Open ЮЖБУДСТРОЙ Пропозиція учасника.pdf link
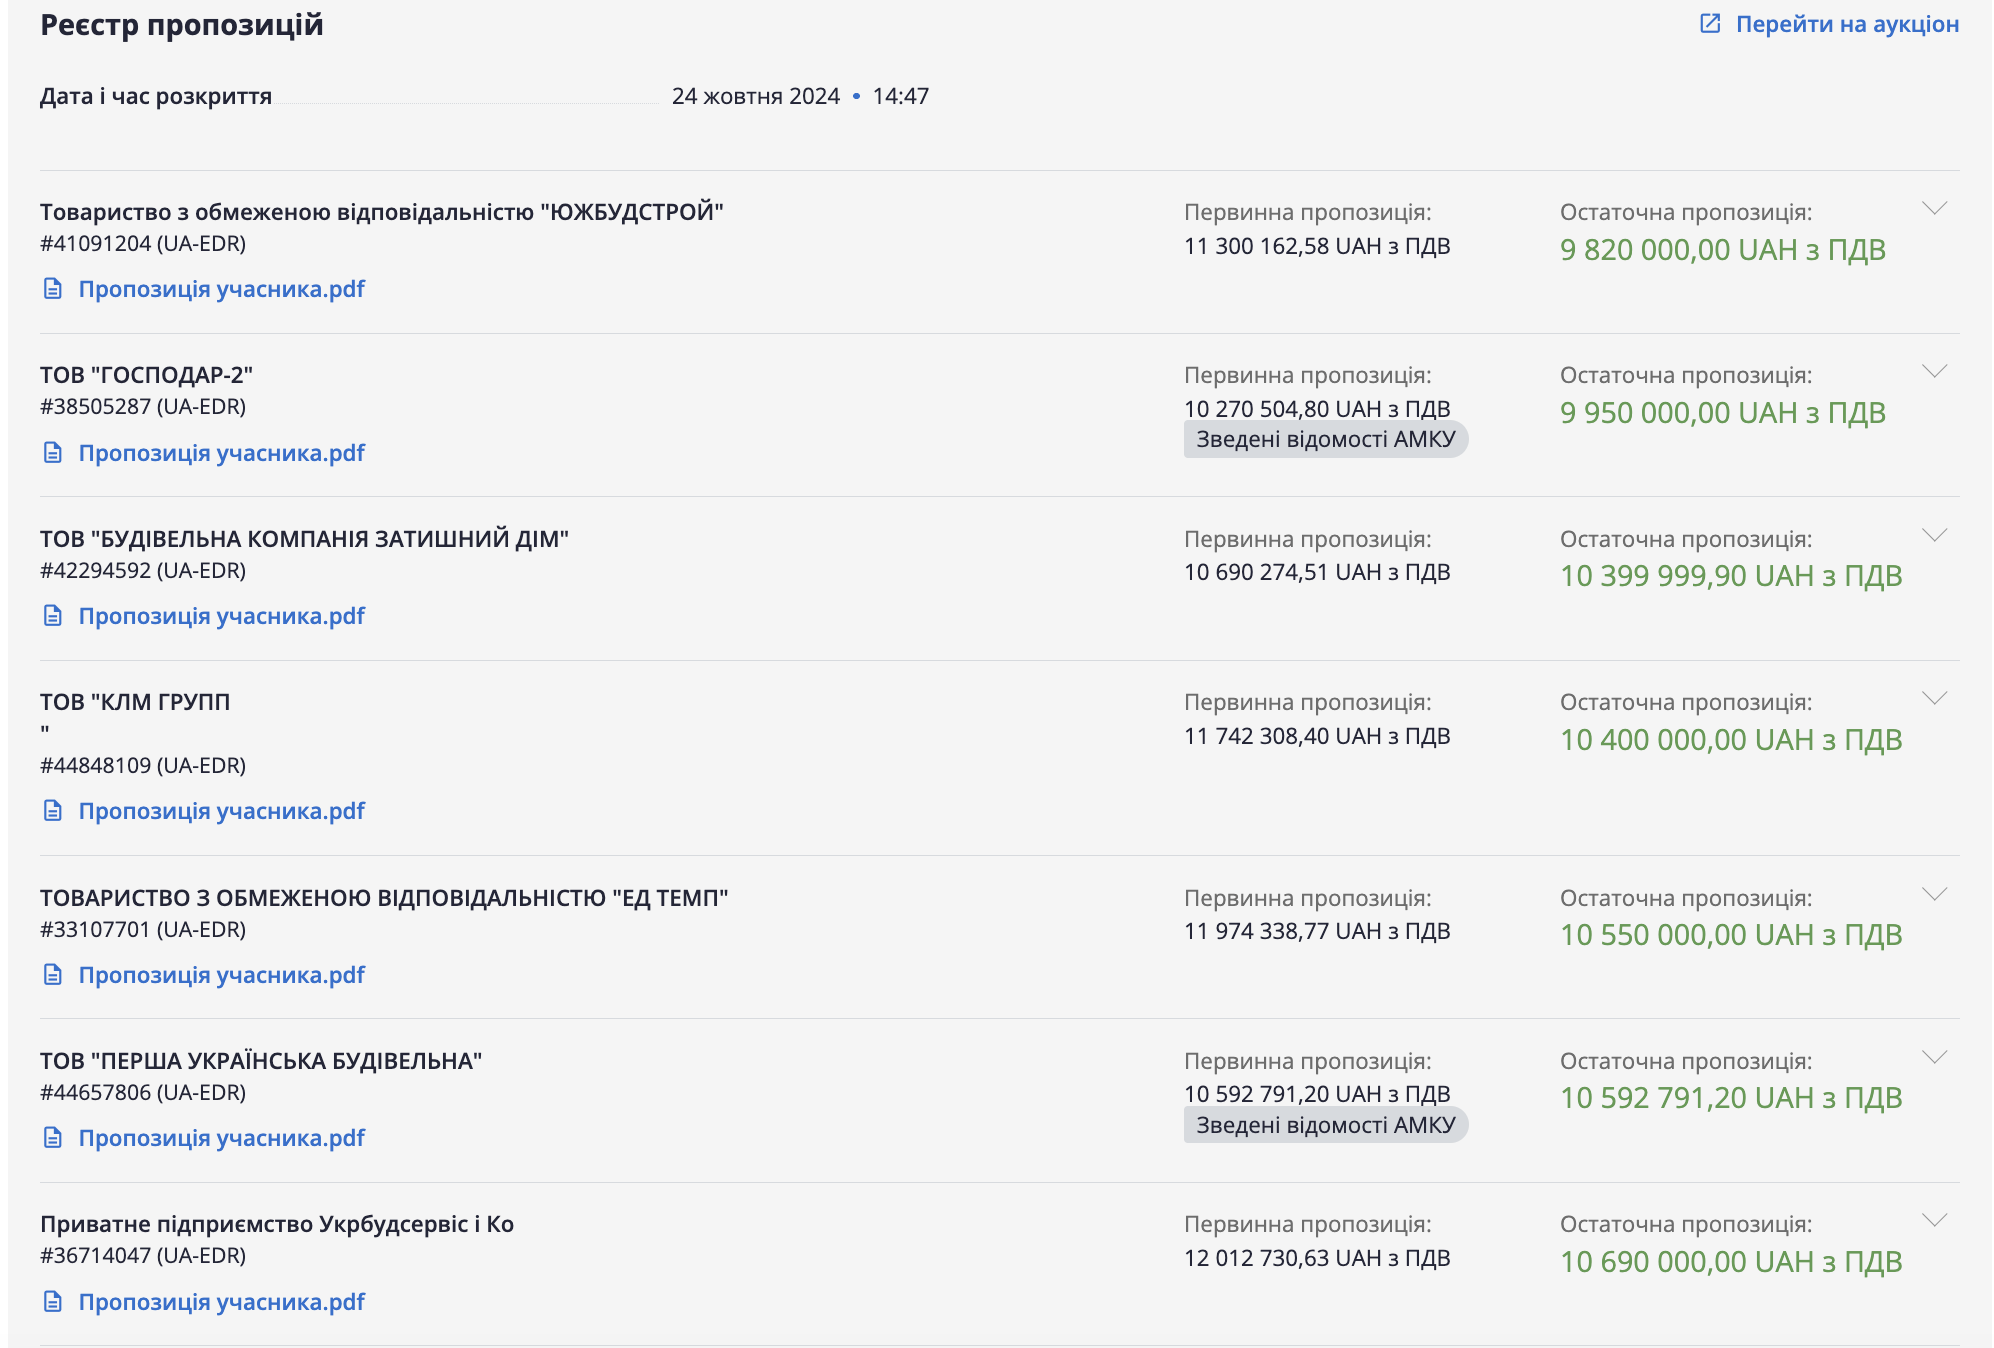Viewport: 1994px width, 1348px height. tap(221, 289)
